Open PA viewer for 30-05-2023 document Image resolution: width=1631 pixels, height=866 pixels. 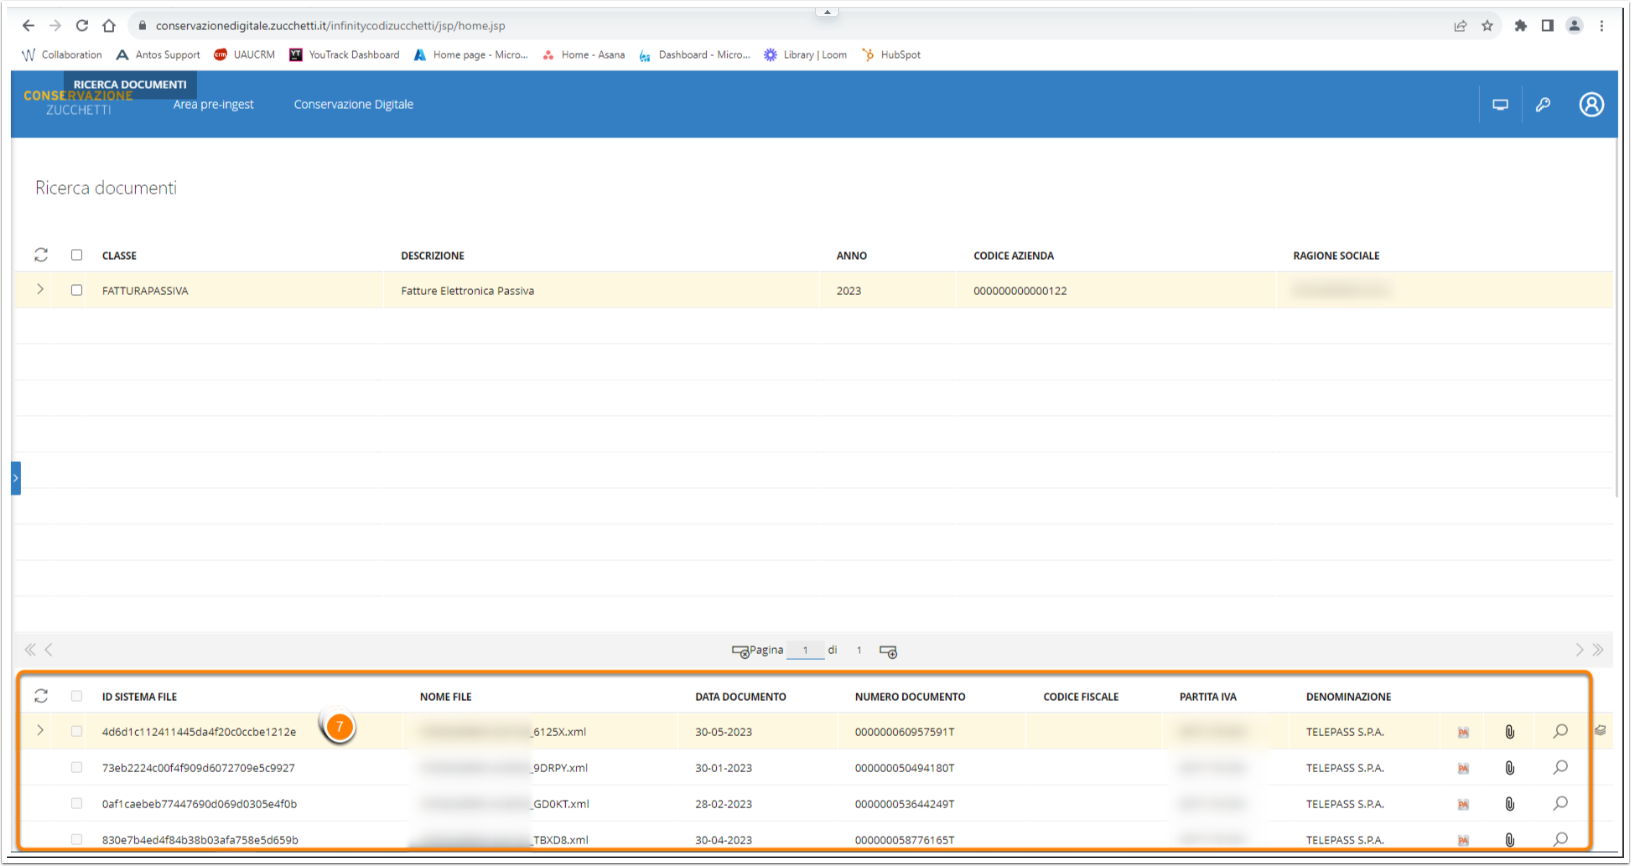pyautogui.click(x=1463, y=732)
